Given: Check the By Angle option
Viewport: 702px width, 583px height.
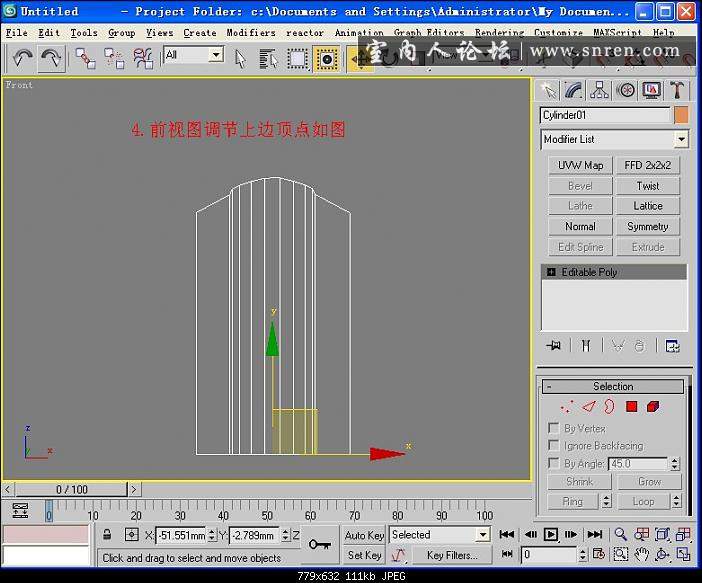Looking at the screenshot, I should (554, 464).
